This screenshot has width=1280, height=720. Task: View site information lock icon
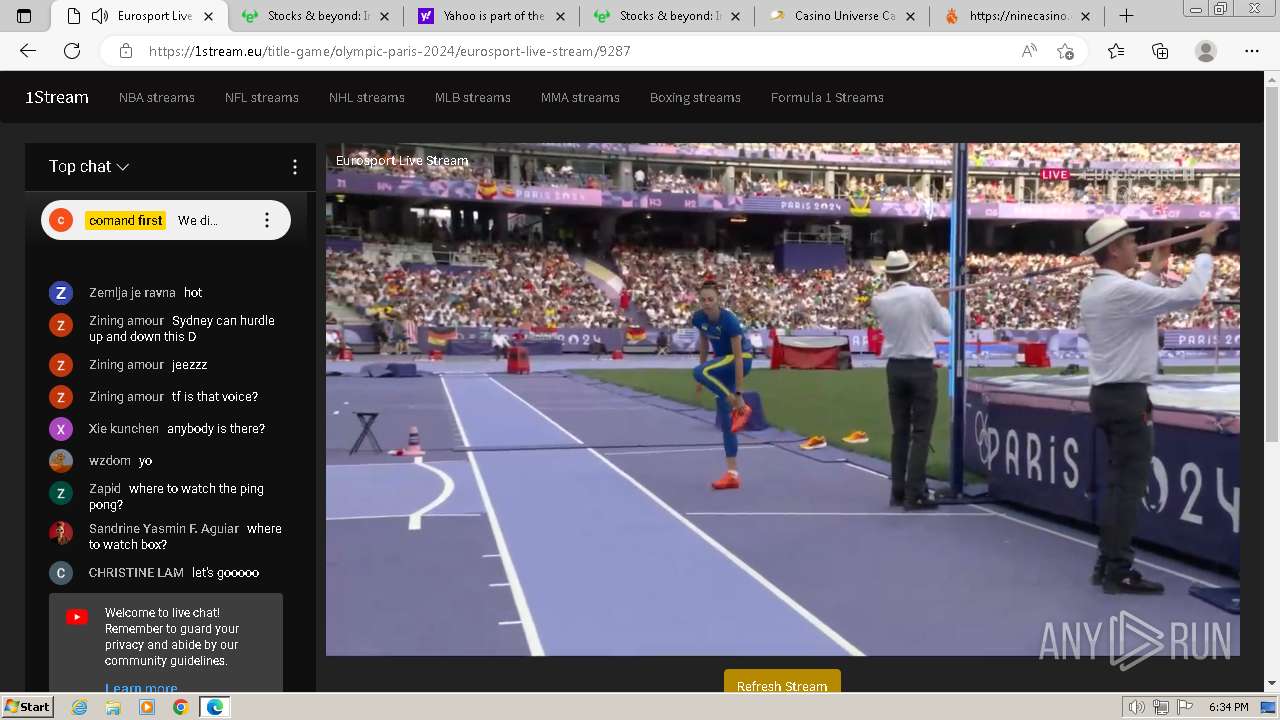click(x=125, y=51)
